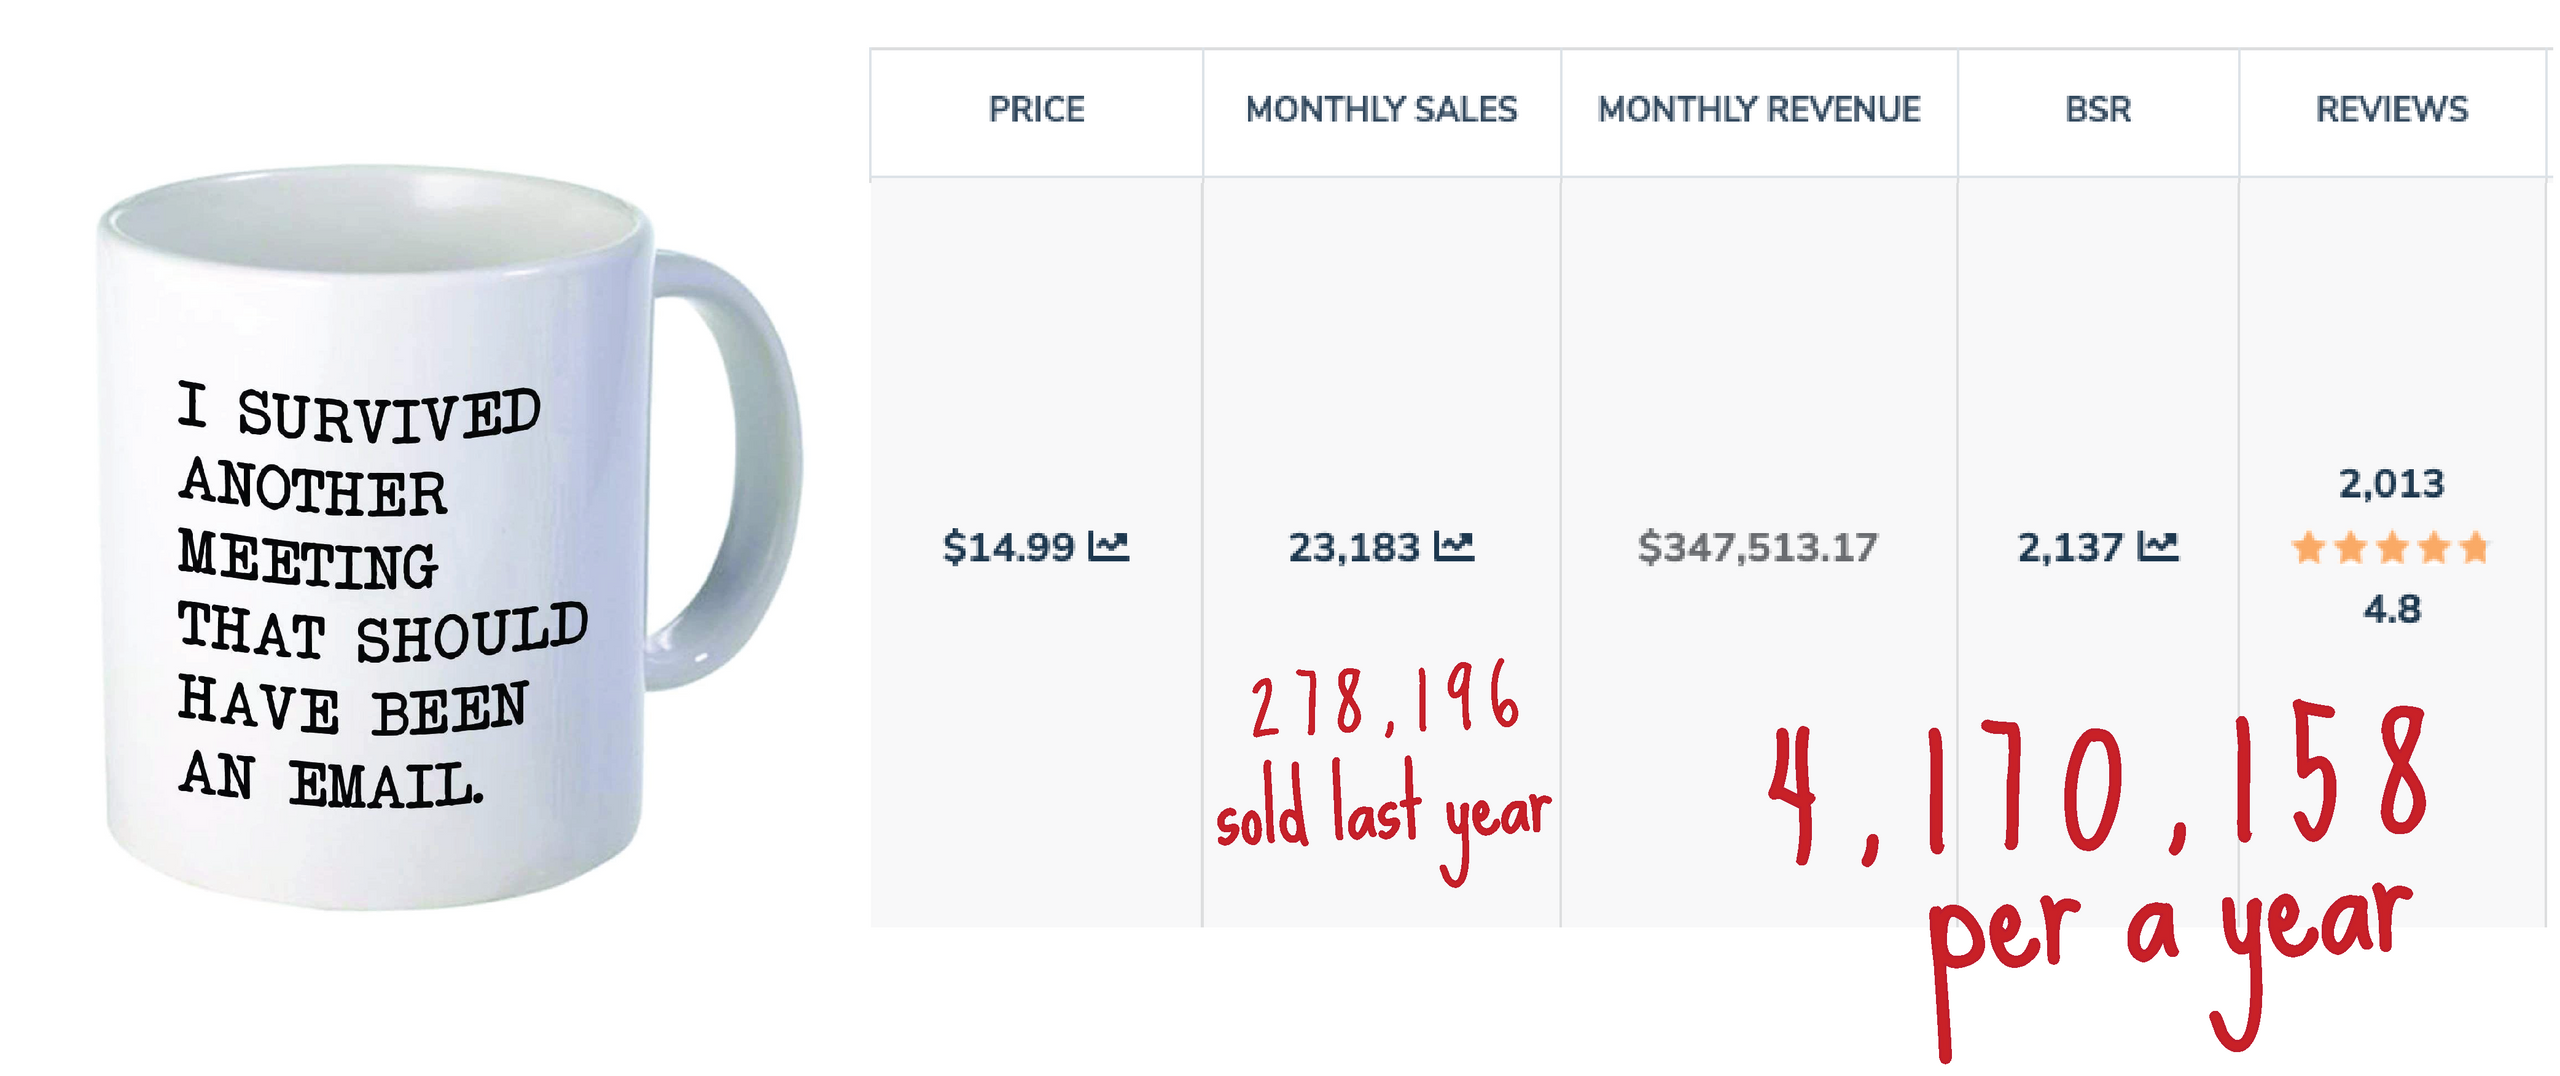This screenshot has width=2560, height=1076.
Task: Click the price history chart icon
Action: tap(1108, 546)
